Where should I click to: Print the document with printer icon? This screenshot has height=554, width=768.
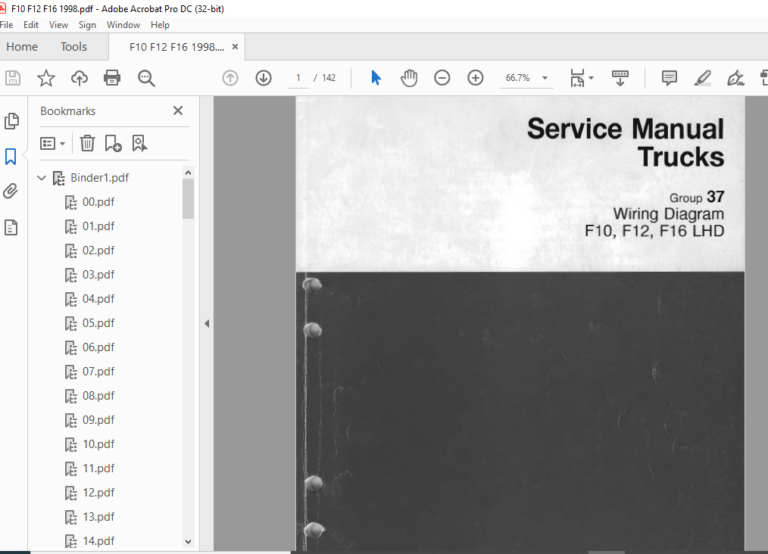pos(112,78)
